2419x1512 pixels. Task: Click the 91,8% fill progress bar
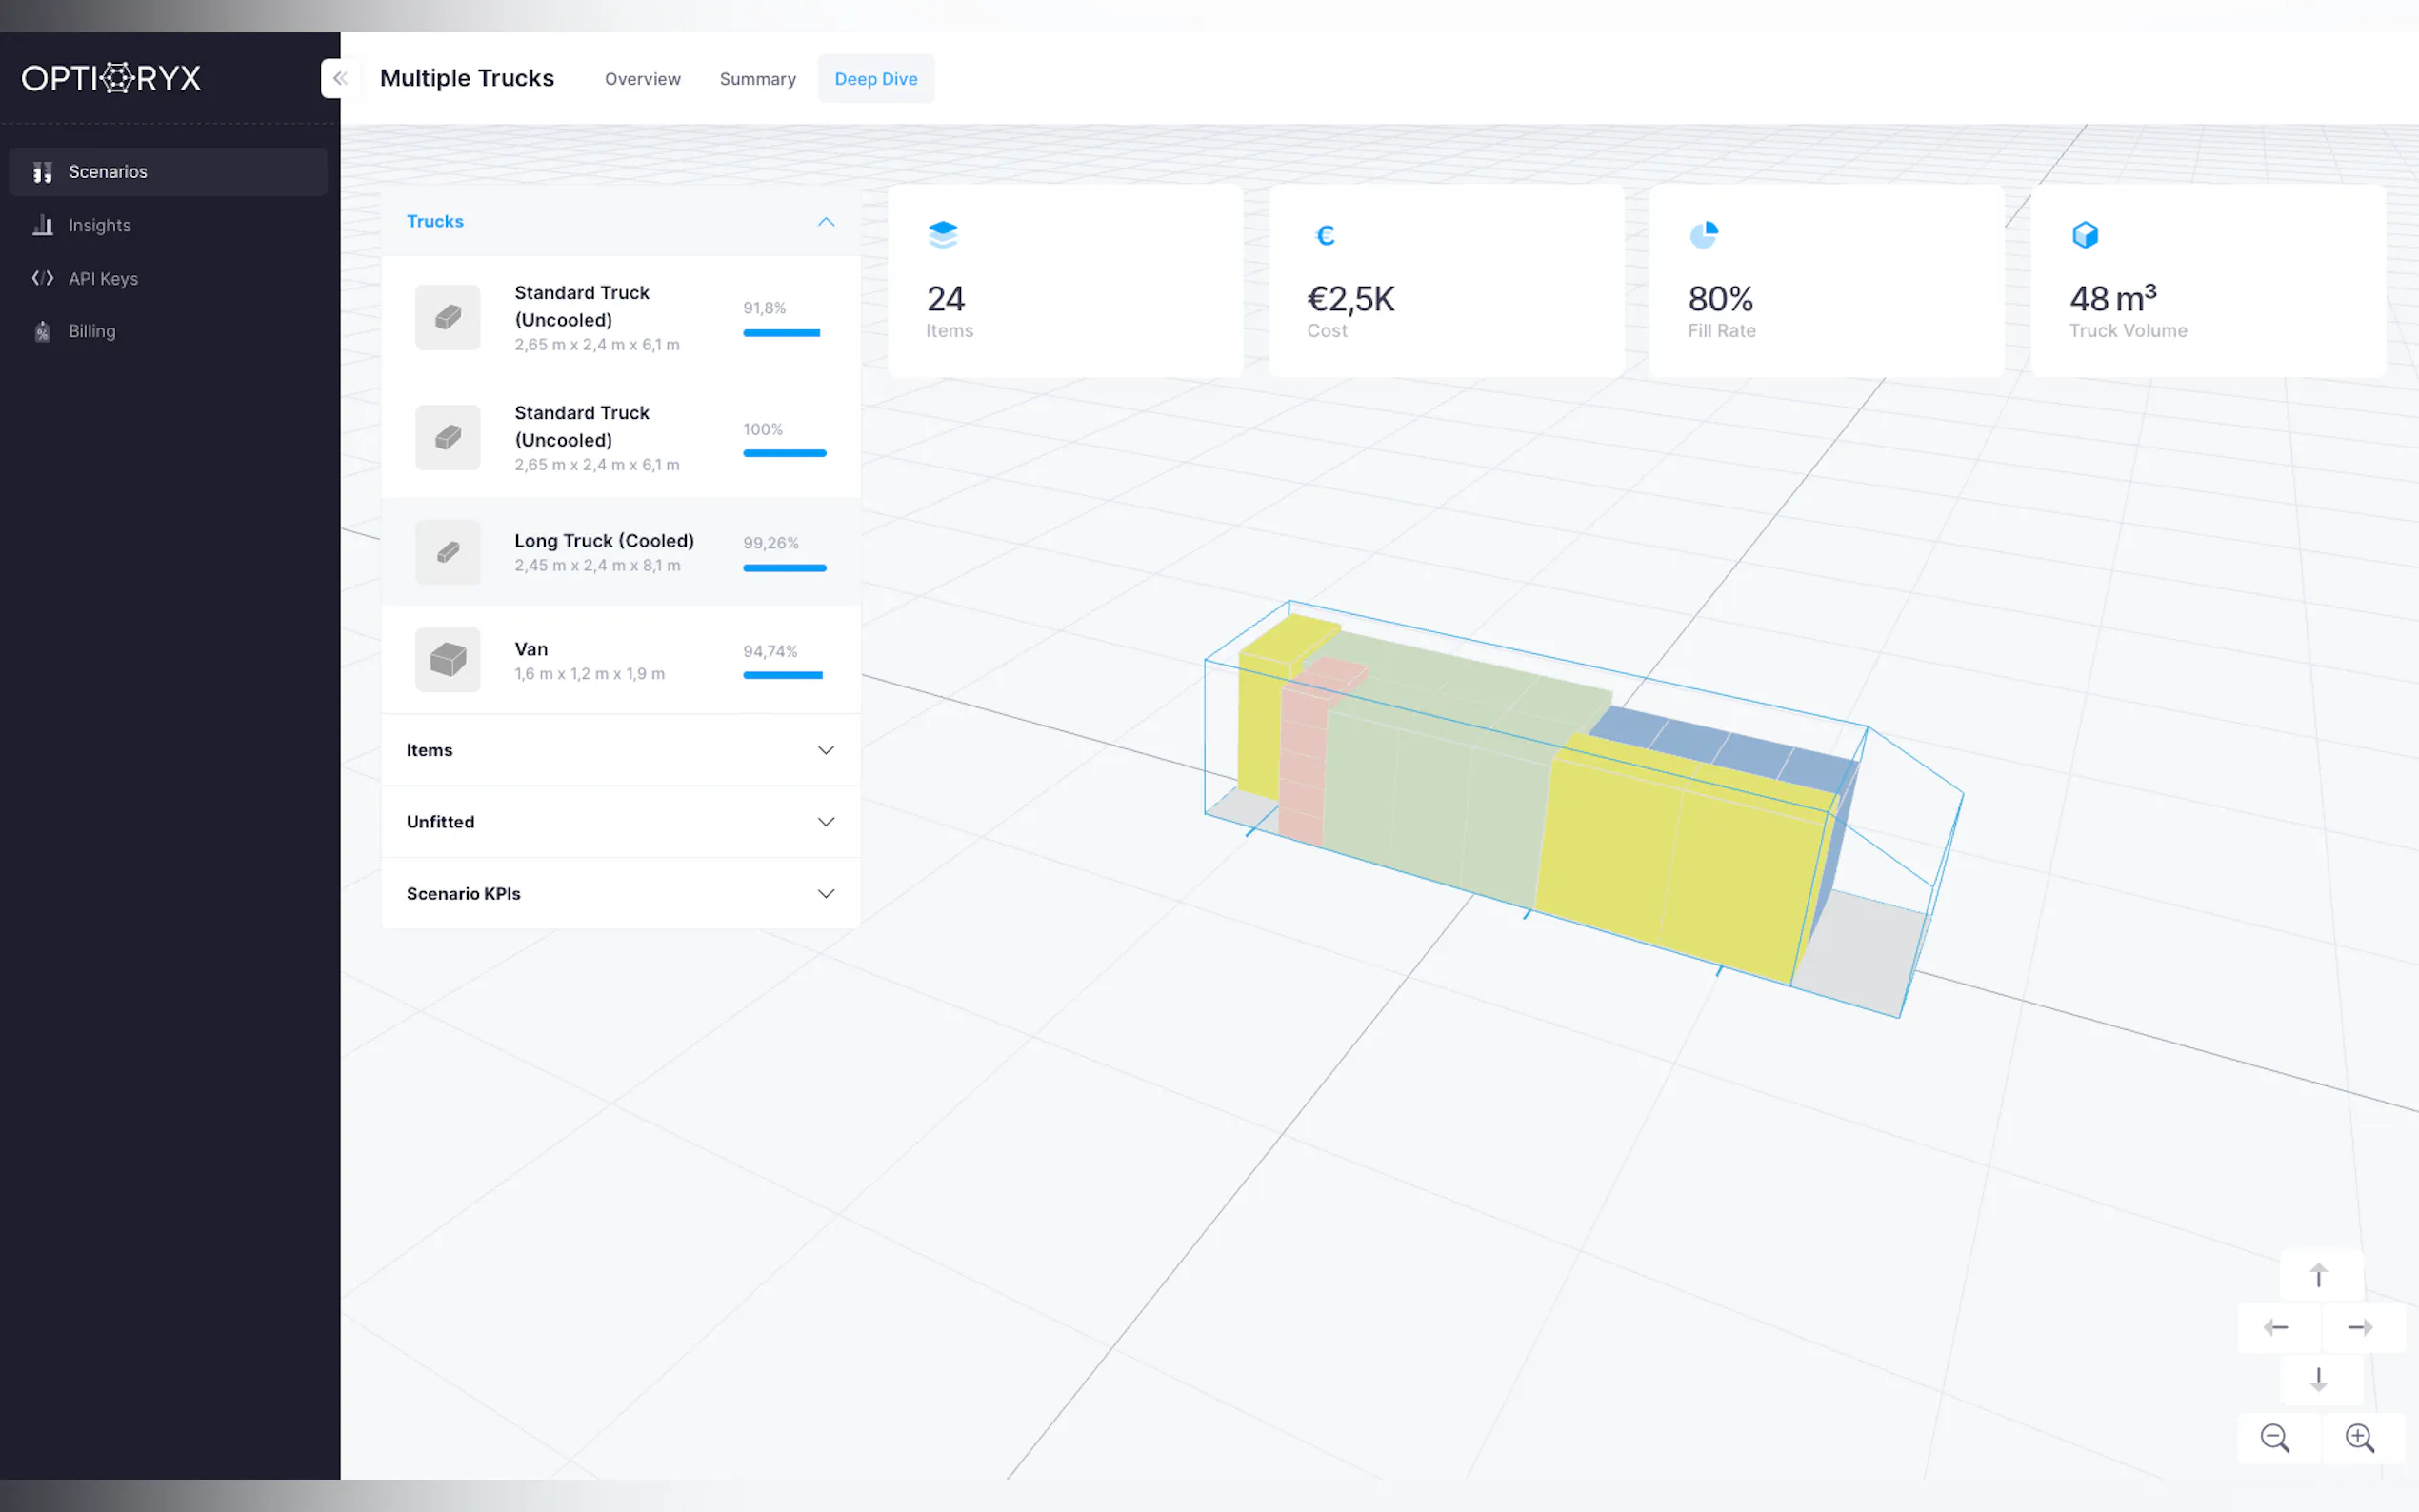coord(781,333)
